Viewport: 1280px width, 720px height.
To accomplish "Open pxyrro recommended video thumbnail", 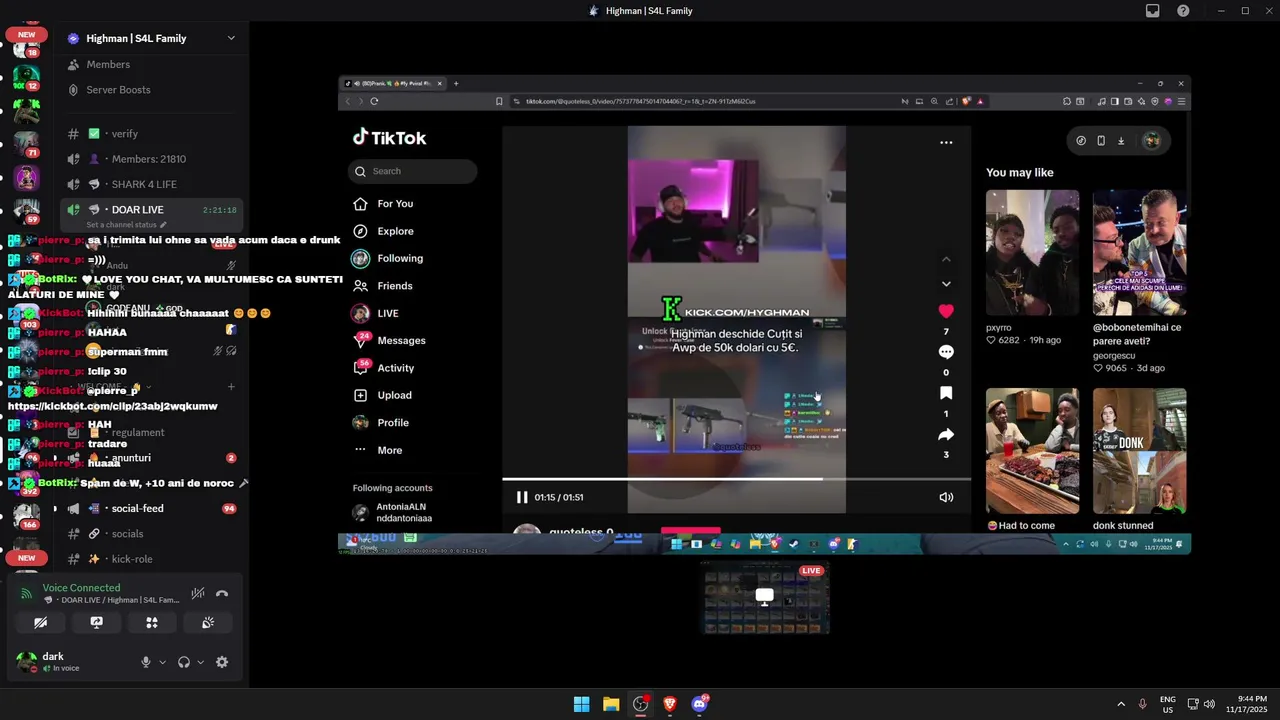I will (1032, 253).
